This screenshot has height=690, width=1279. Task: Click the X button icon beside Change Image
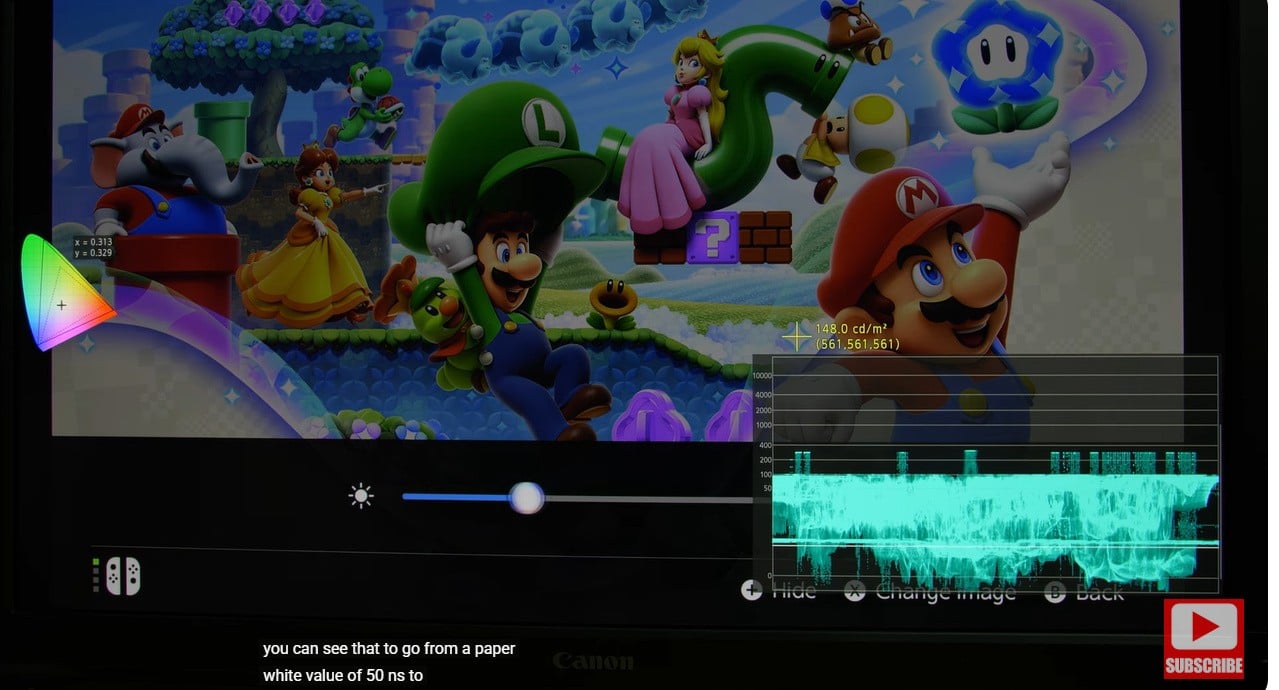[x=854, y=591]
